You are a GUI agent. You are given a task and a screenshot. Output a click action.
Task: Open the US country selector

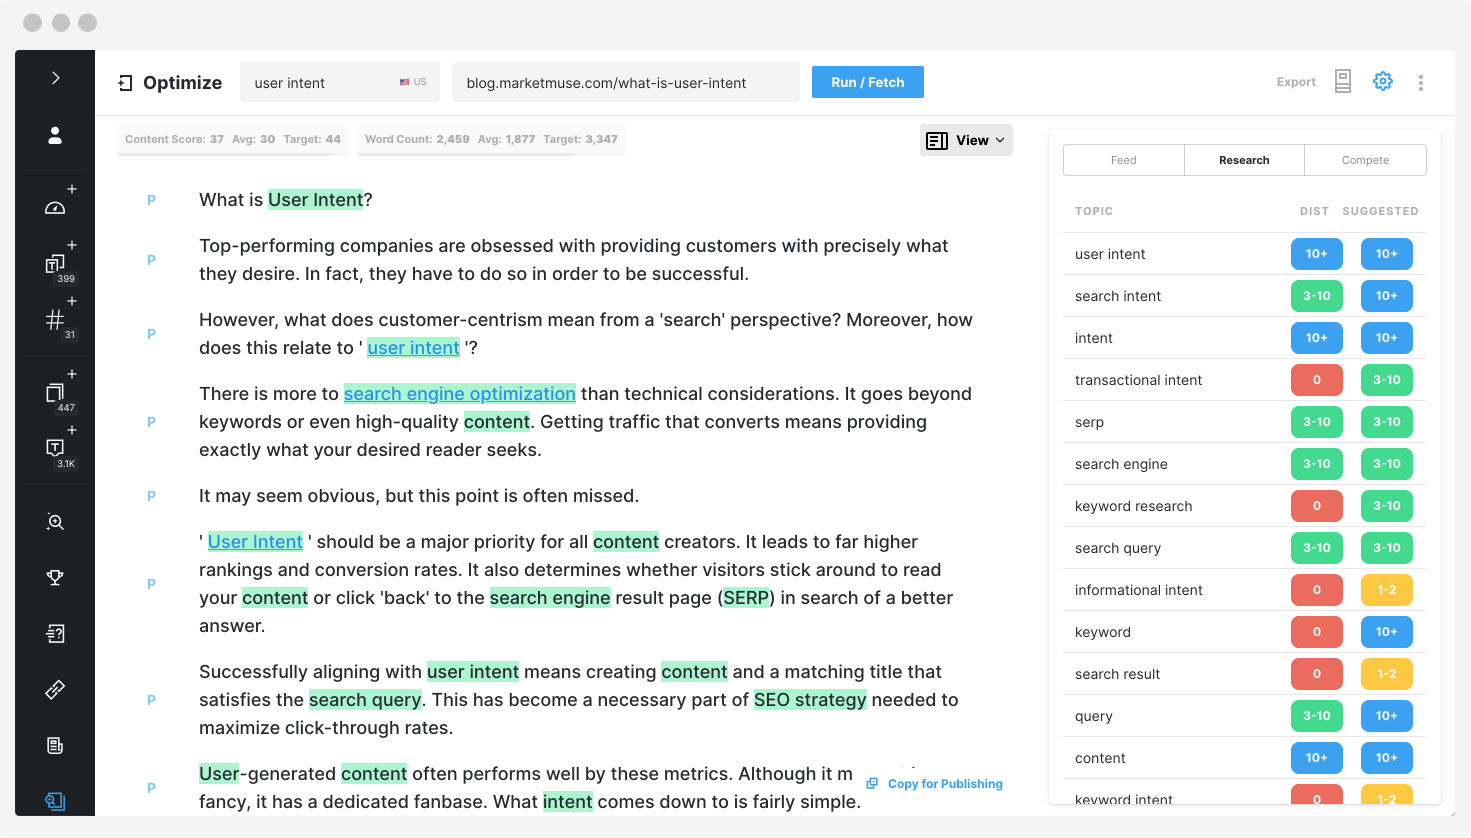[413, 82]
